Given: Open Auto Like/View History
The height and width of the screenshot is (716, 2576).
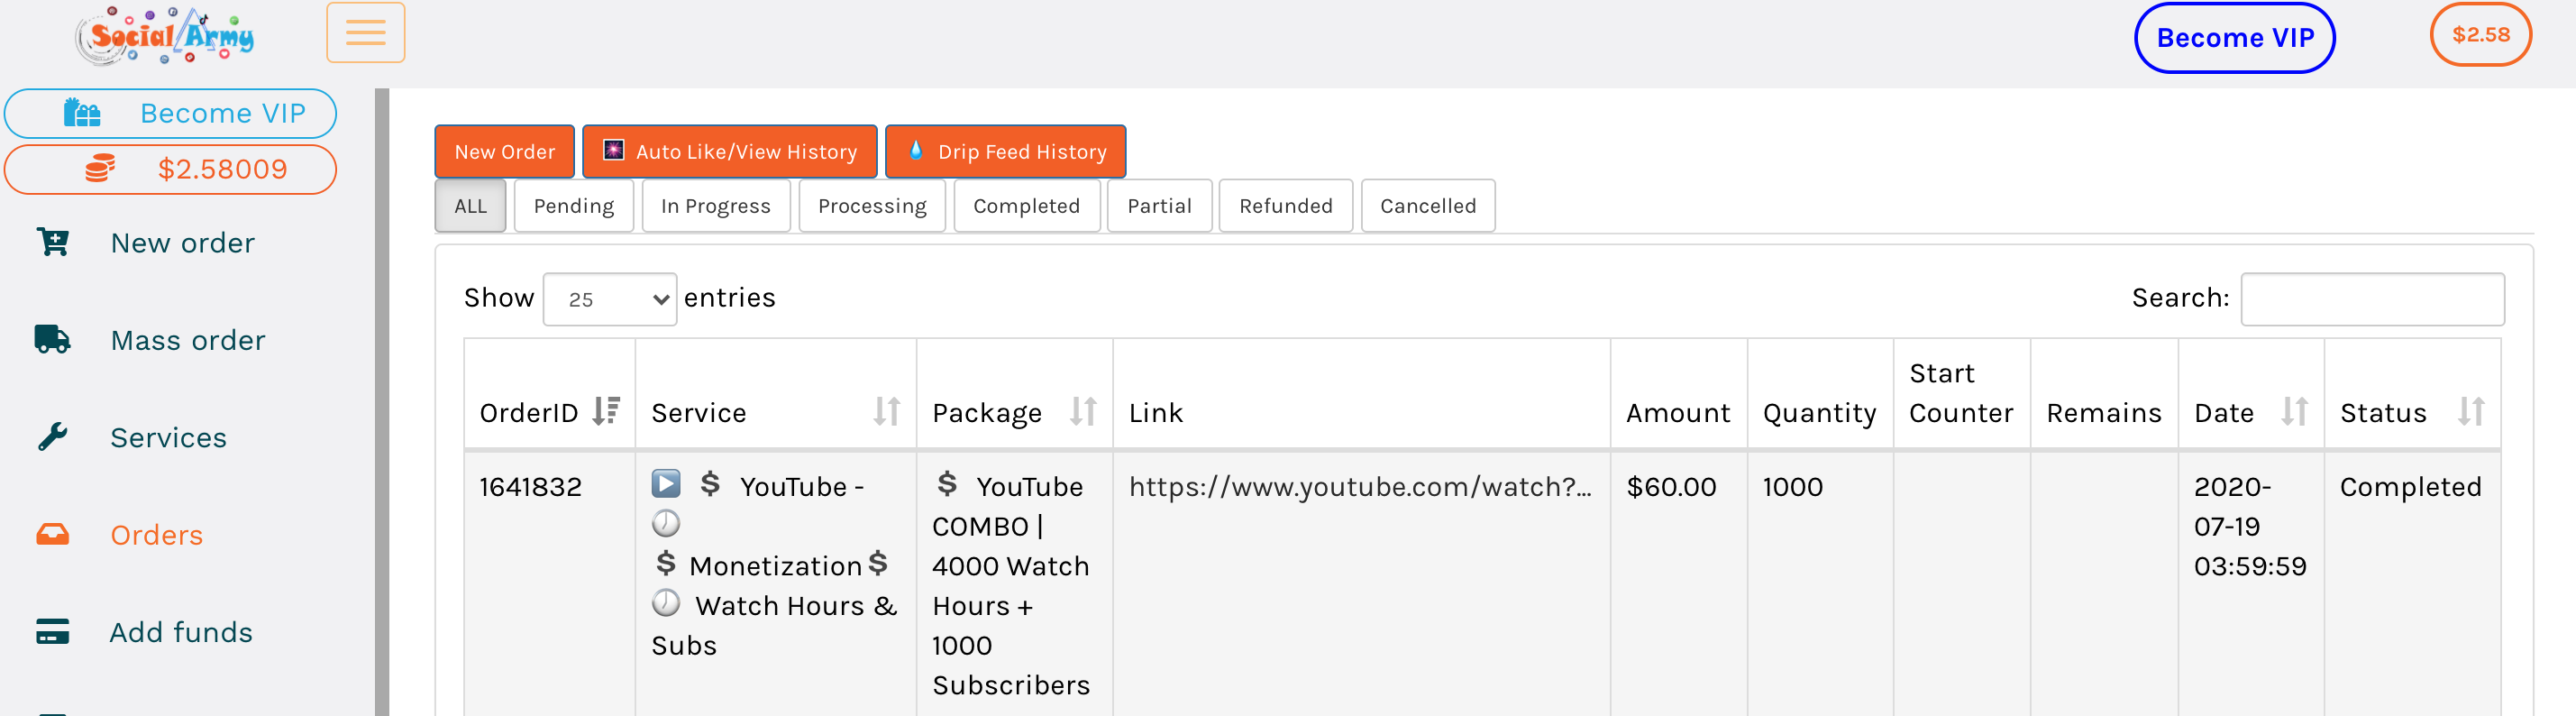Looking at the screenshot, I should coord(730,152).
